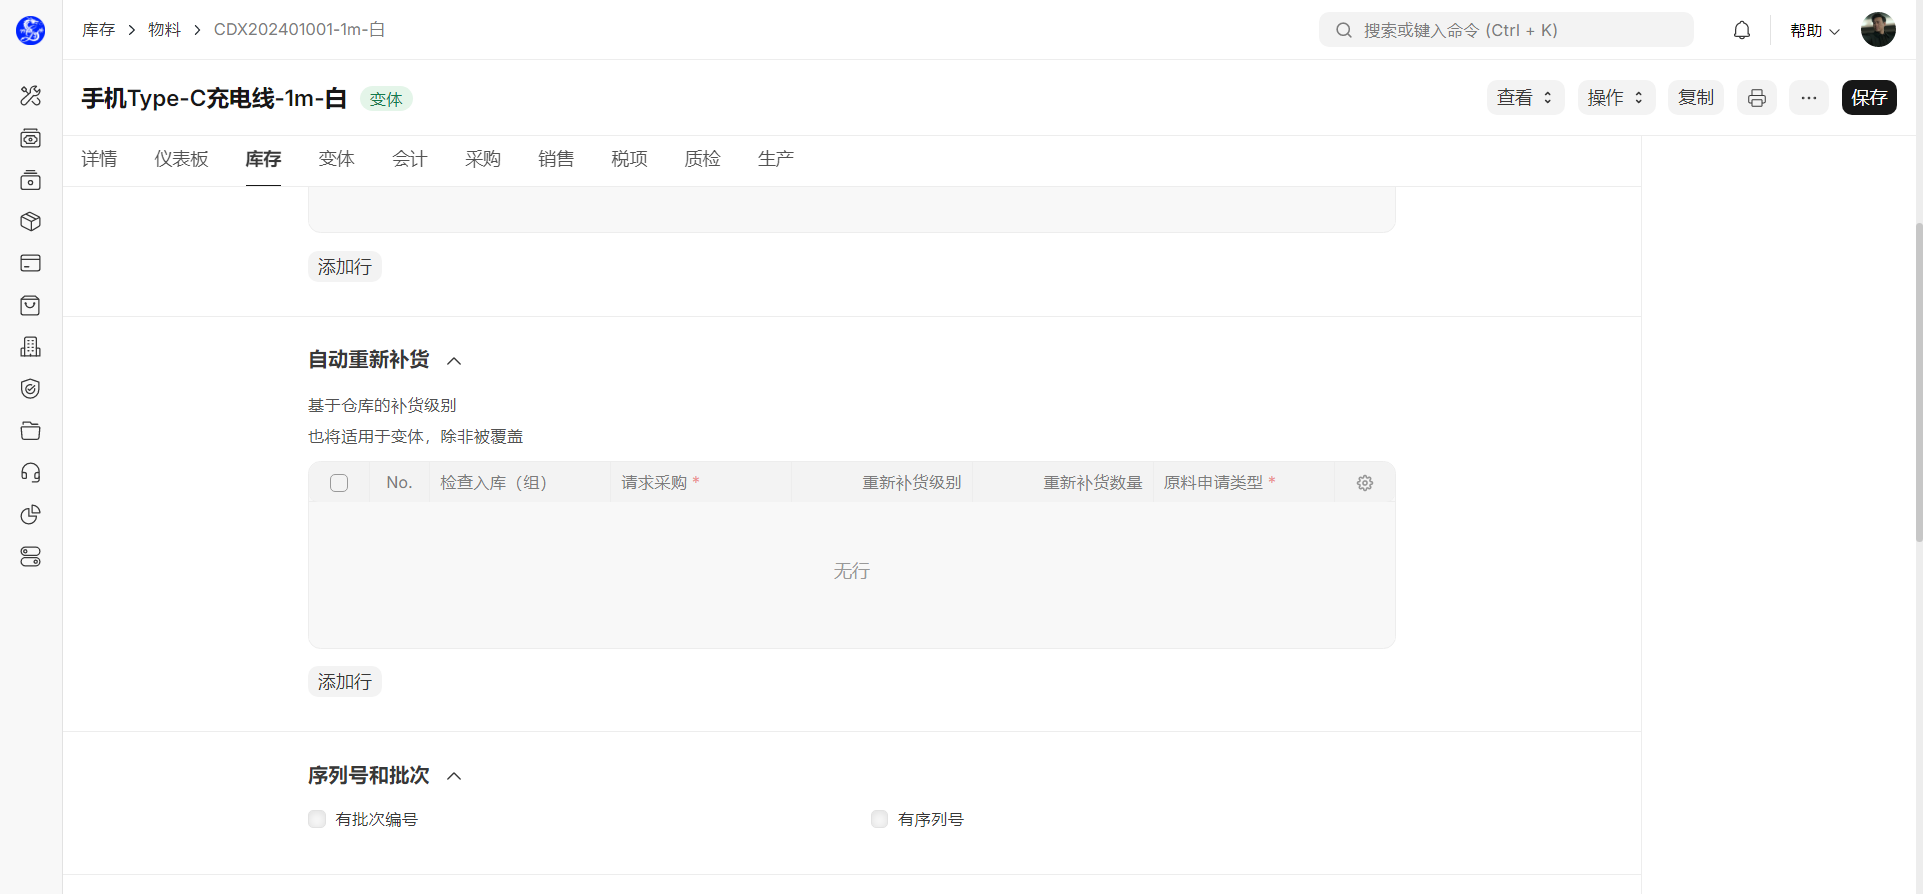Switch to the 会计 tab
The height and width of the screenshot is (894, 1923).
pyautogui.click(x=409, y=159)
